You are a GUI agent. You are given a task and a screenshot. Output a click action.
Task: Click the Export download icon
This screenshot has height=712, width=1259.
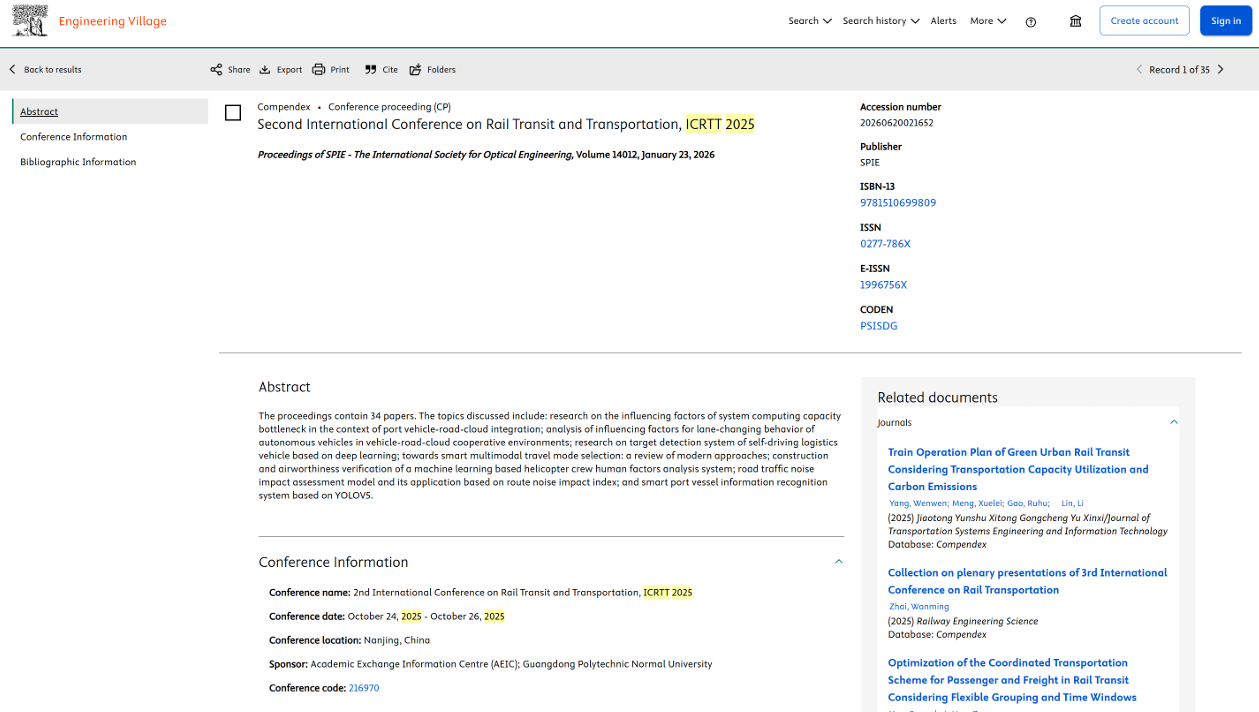[265, 70]
